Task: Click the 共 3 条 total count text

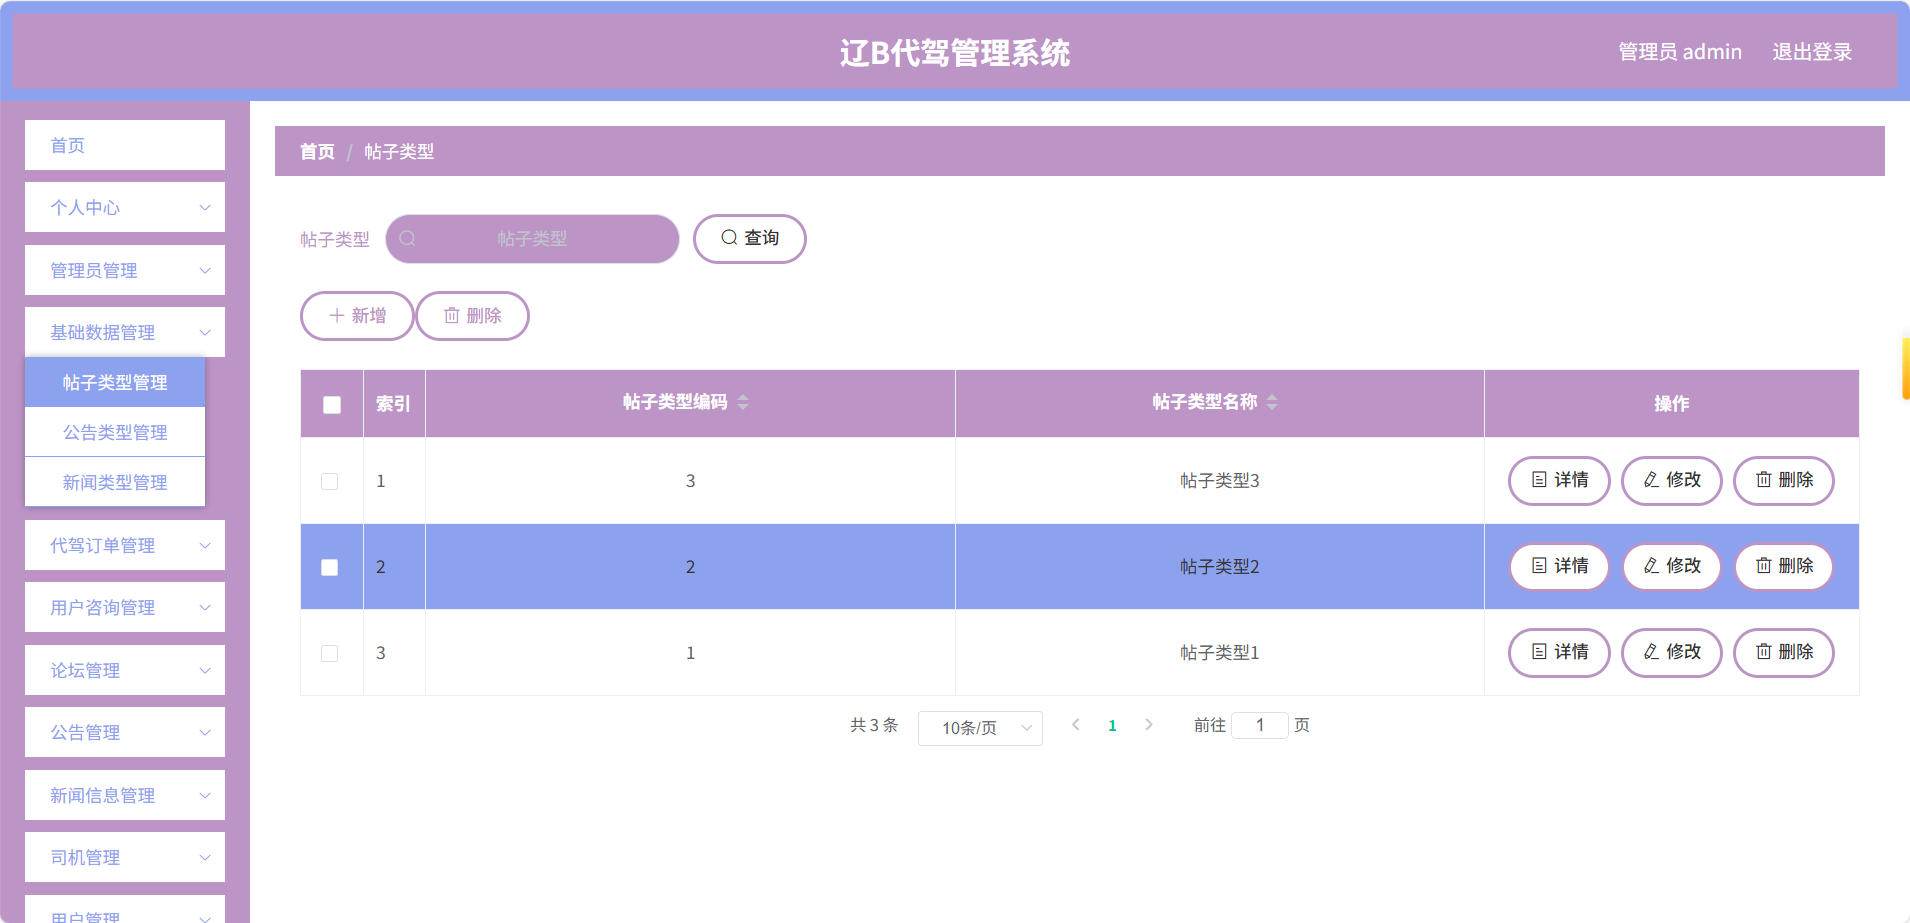Action: [874, 725]
